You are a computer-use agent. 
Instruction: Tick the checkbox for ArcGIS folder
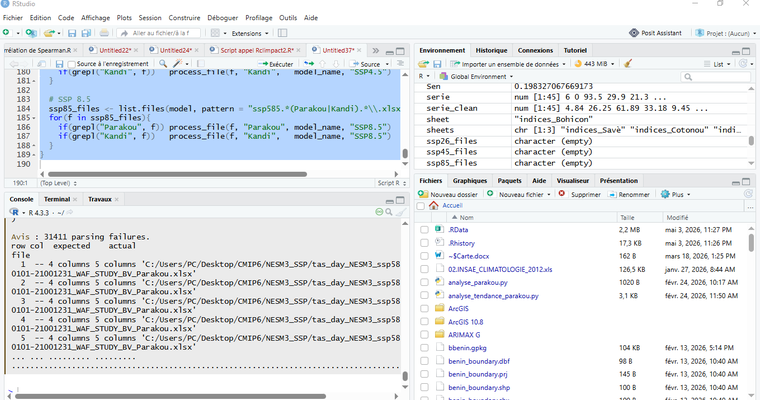pos(424,308)
